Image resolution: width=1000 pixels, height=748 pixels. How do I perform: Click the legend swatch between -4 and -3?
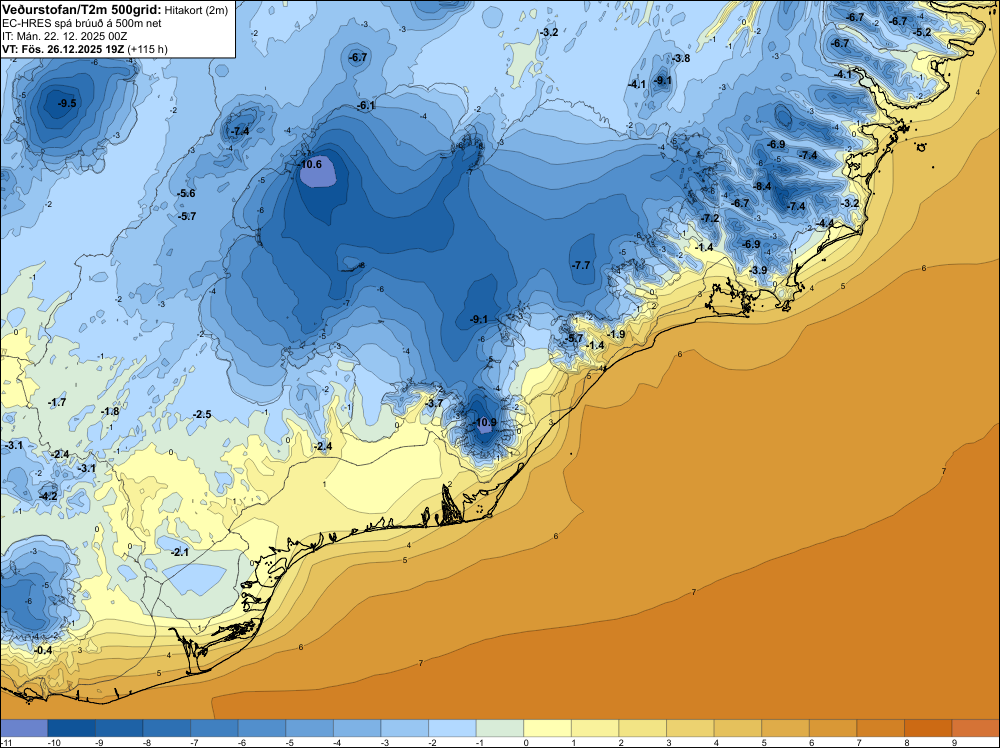pos(357,728)
